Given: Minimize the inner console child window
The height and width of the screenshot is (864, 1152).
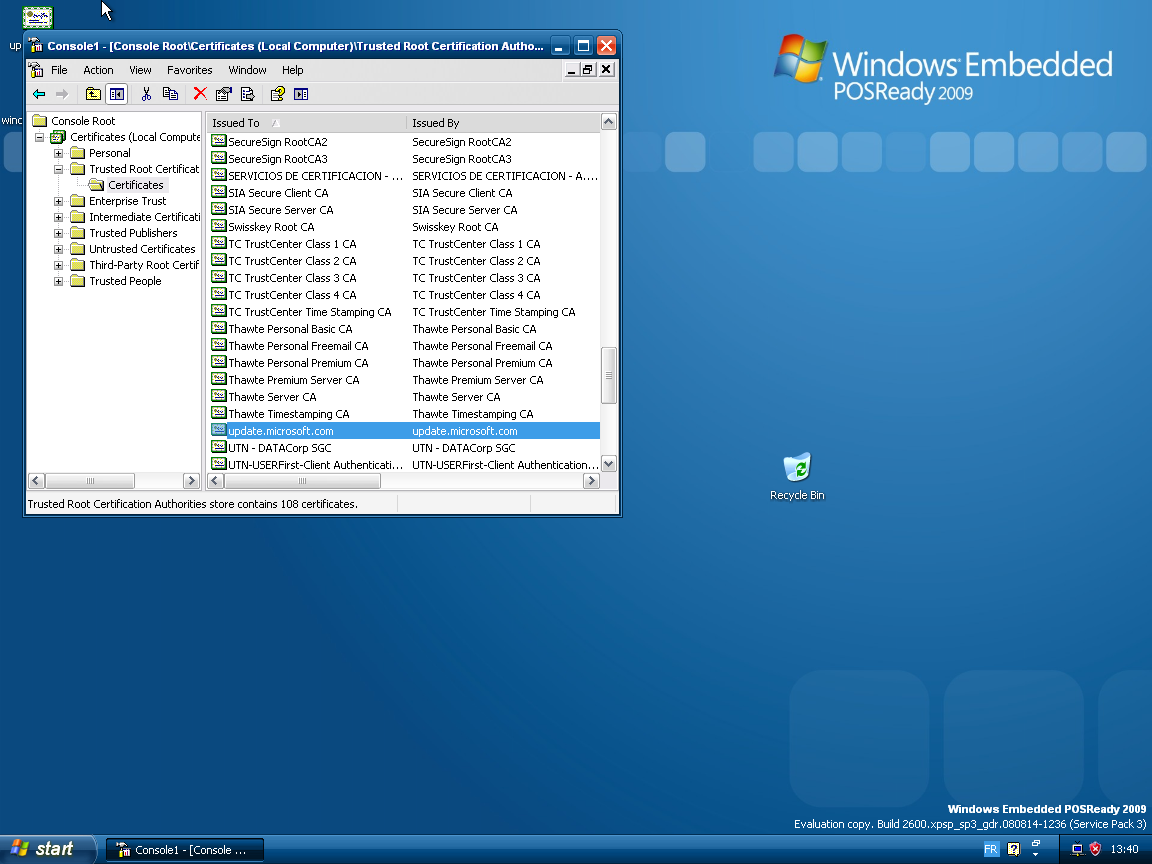Looking at the screenshot, I should (572, 70).
